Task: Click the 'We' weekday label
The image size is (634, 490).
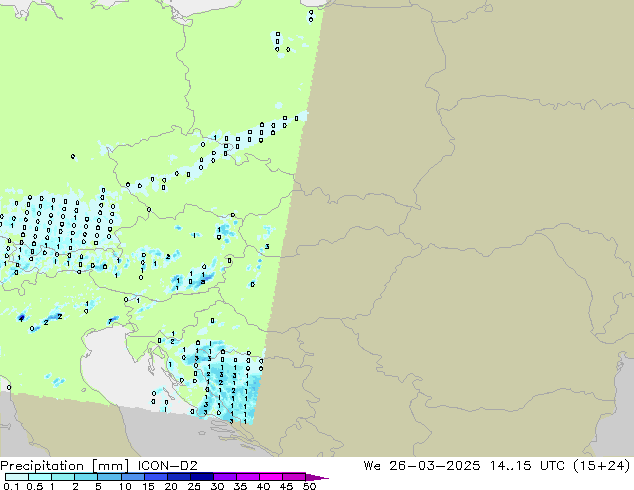Action: pyautogui.click(x=372, y=465)
